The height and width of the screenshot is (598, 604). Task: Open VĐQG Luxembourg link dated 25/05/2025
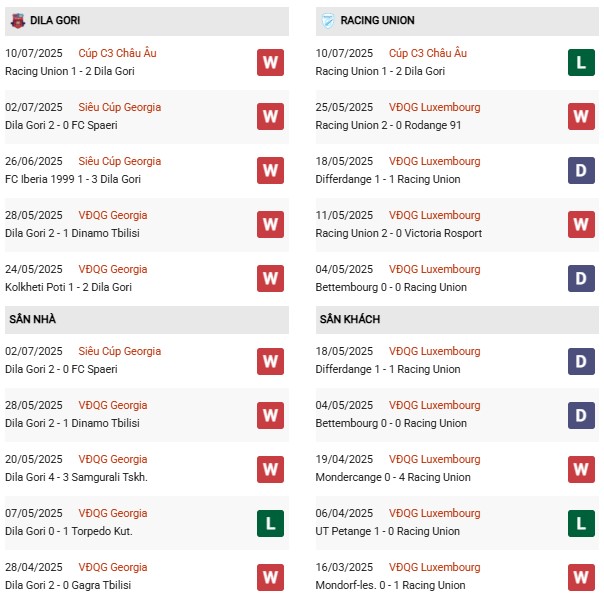[435, 107]
